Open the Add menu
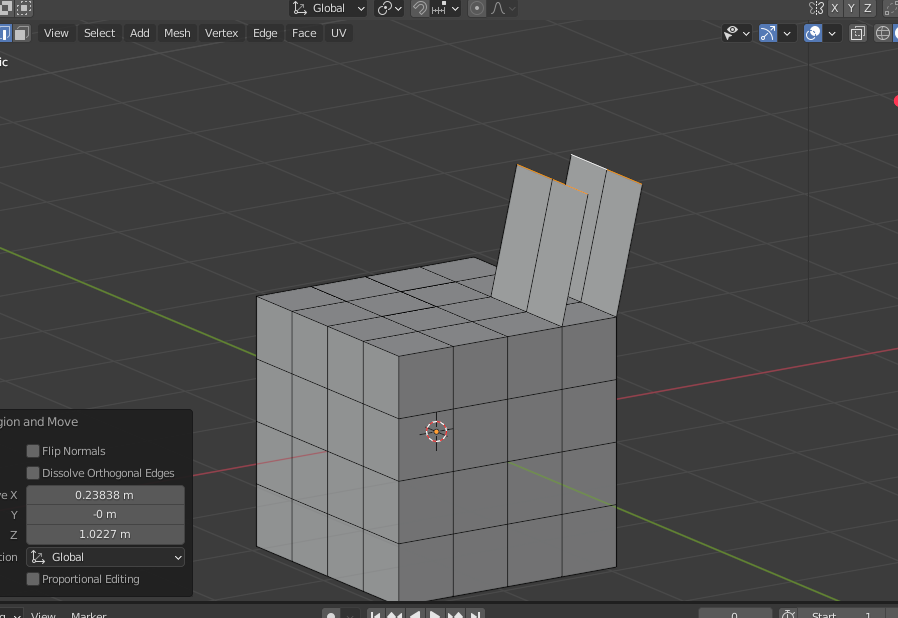The height and width of the screenshot is (618, 898). point(139,33)
